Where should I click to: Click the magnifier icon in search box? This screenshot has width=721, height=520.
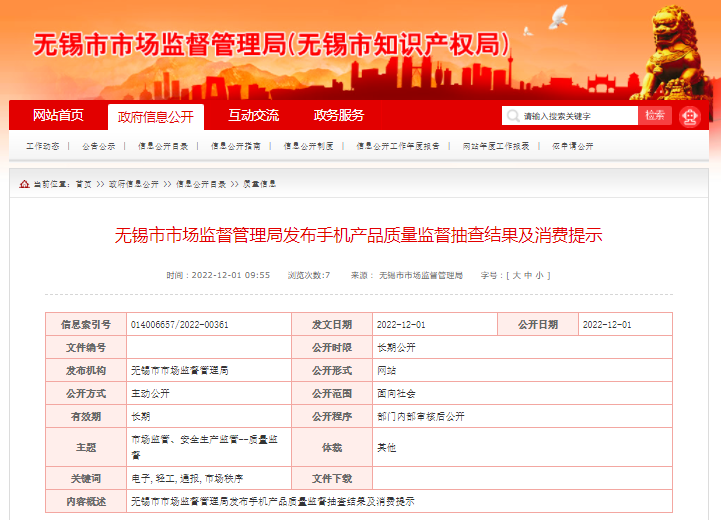(x=513, y=116)
